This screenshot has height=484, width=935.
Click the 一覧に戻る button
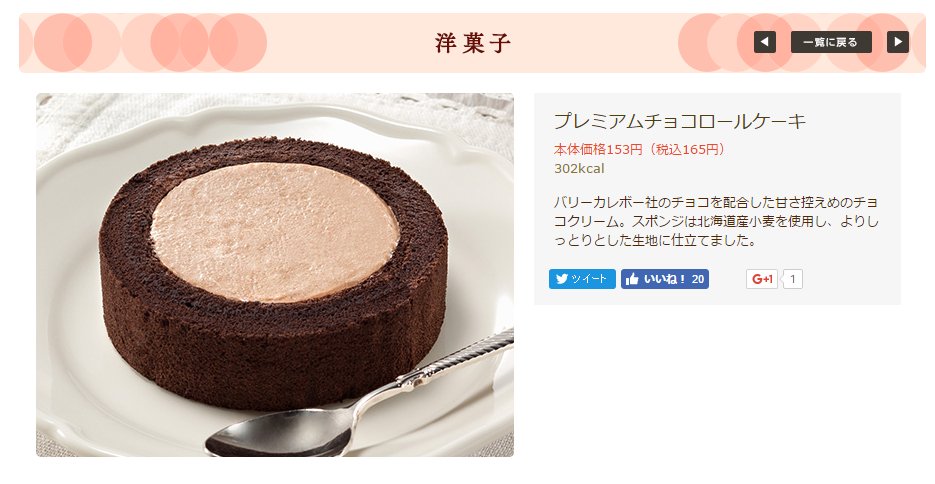[831, 42]
